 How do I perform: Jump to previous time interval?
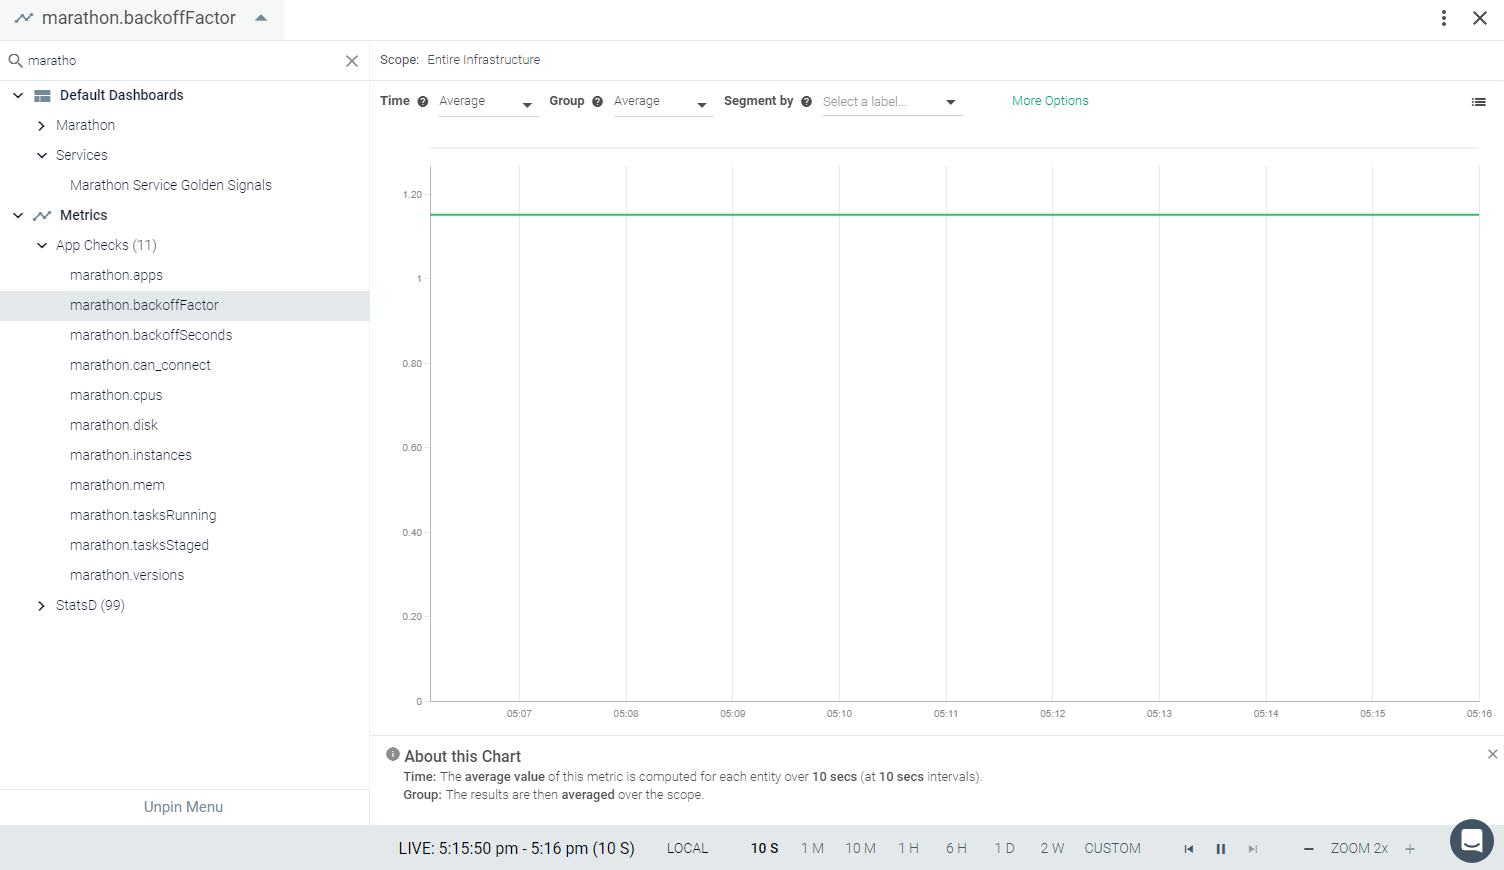click(1189, 849)
